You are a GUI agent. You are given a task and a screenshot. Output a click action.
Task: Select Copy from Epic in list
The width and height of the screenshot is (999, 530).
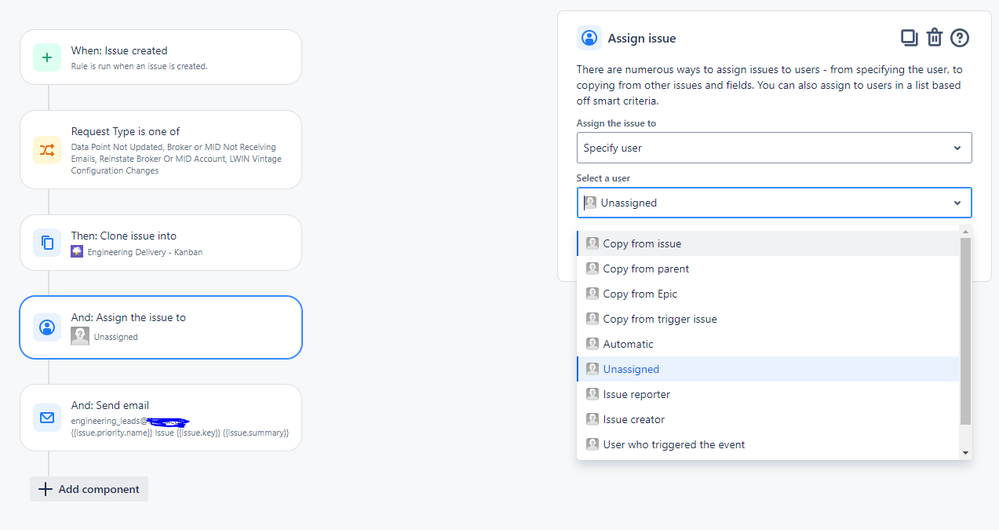(768, 294)
